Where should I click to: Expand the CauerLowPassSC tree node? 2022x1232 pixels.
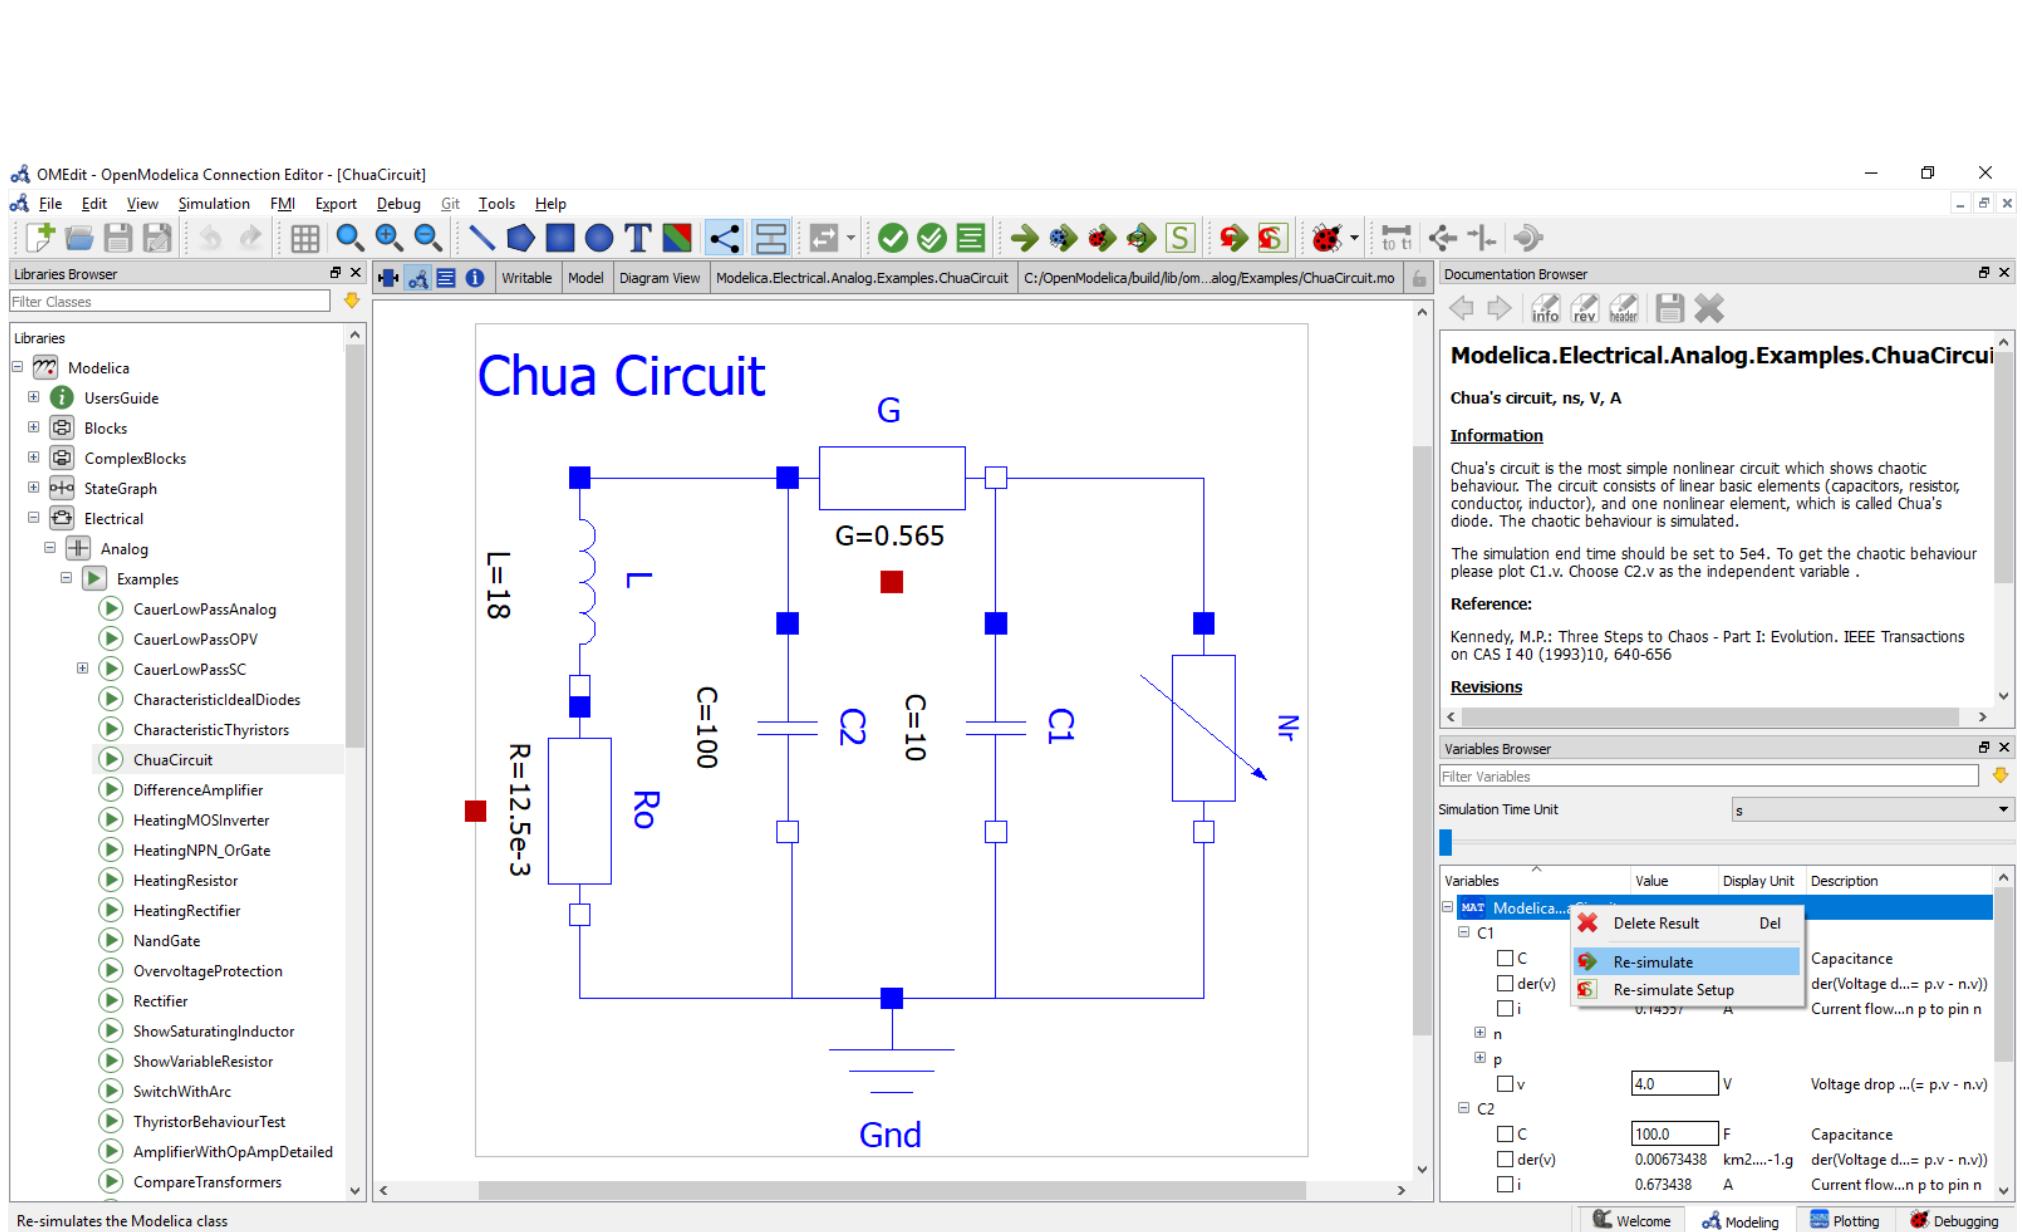(x=82, y=668)
